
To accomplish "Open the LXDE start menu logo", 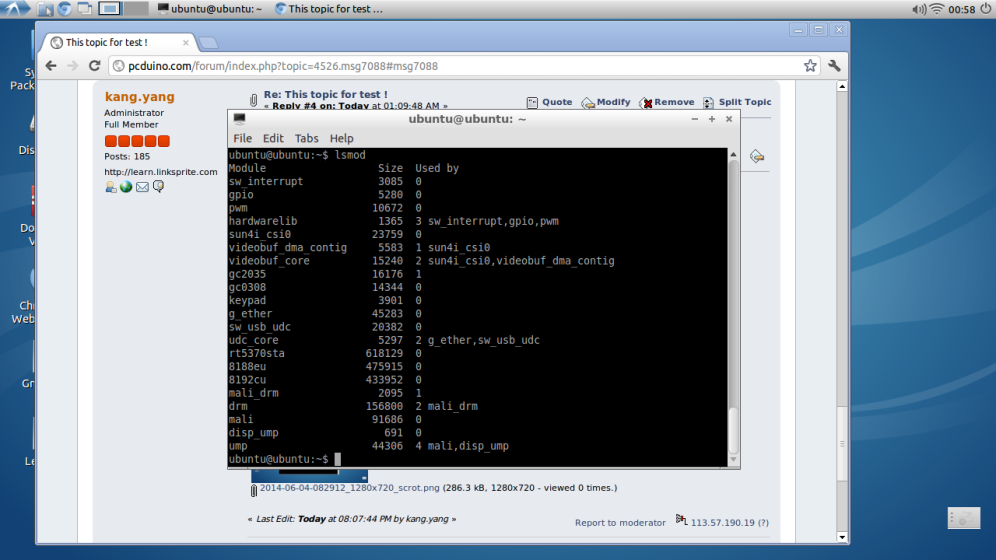I will pyautogui.click(x=15, y=8).
